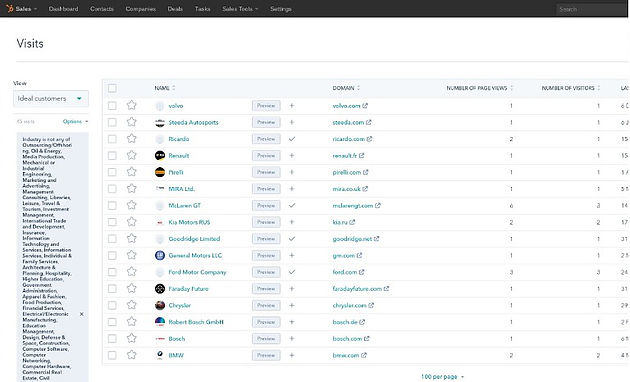
Task: Select the Pirelli row checkbox
Action: coord(112,172)
